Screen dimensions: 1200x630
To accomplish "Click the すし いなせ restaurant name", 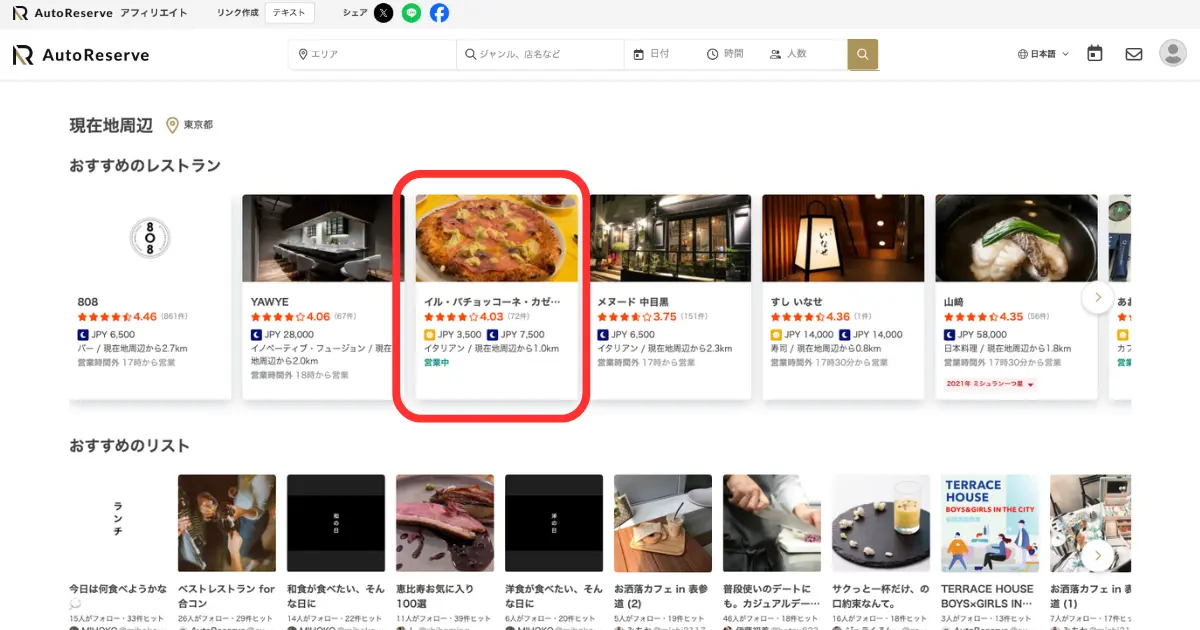I will 797,301.
